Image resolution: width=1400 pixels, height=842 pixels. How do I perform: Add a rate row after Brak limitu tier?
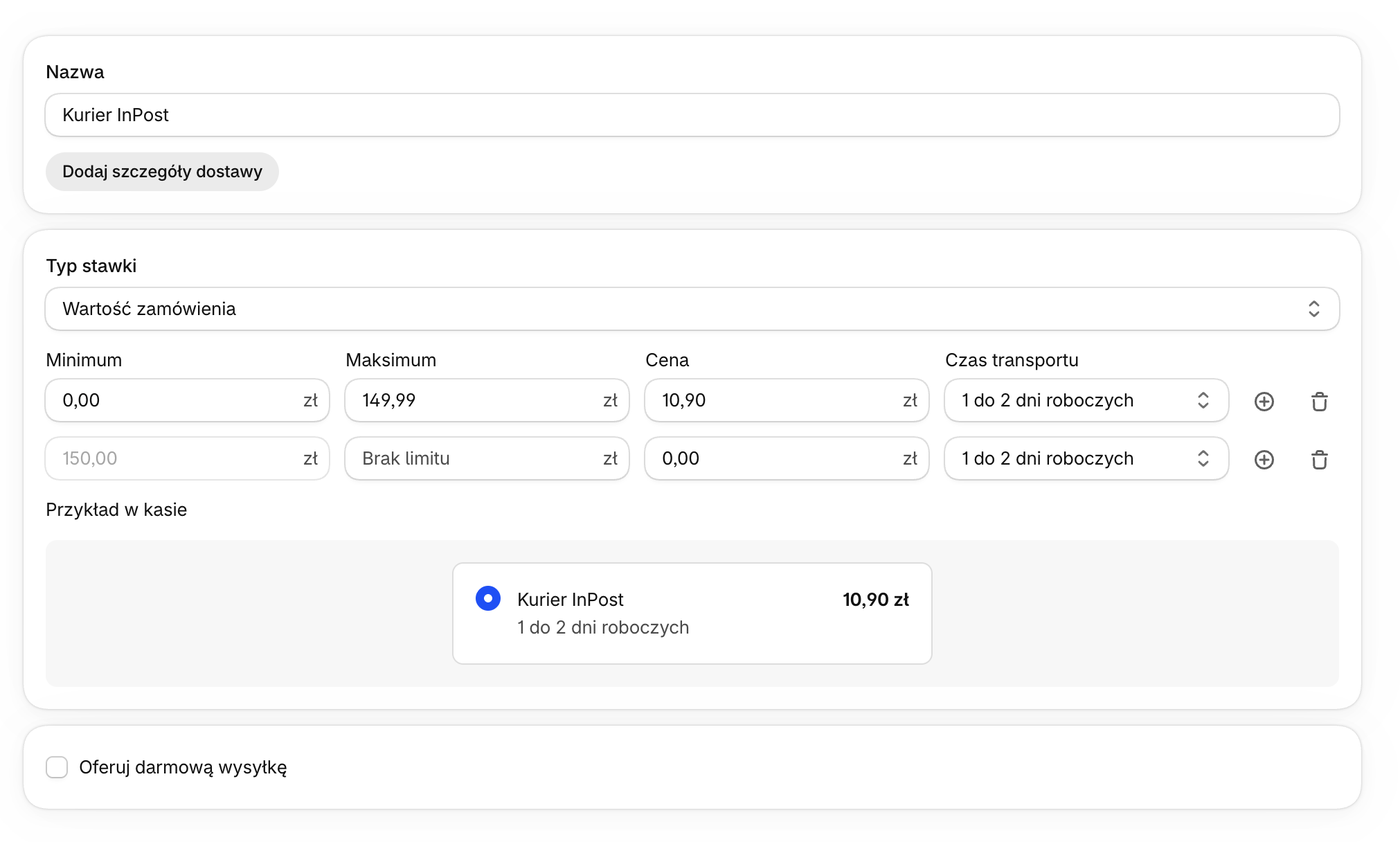[1264, 459]
